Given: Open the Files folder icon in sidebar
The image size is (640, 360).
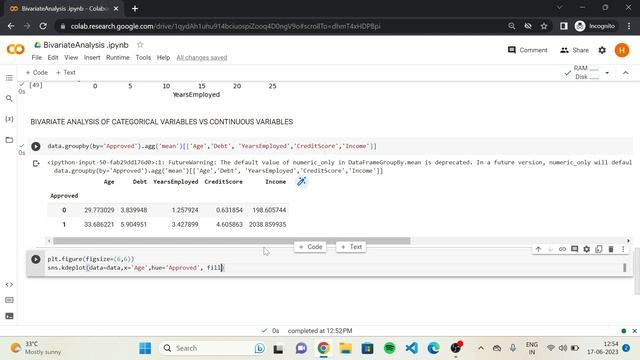Looking at the screenshot, I should (9, 140).
